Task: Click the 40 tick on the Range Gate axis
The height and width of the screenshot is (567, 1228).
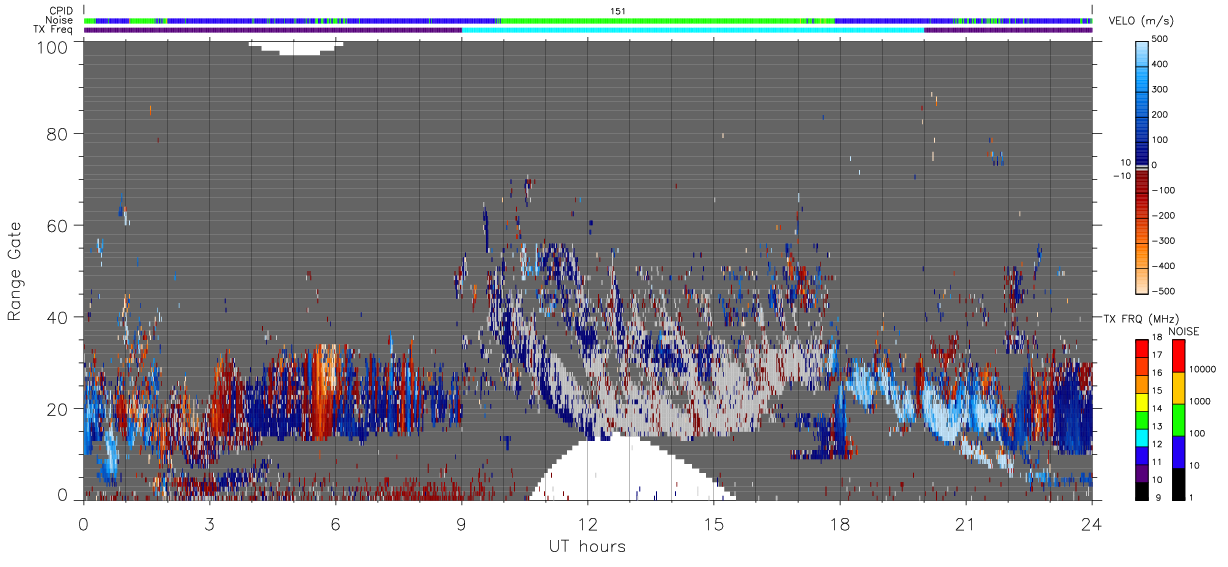Action: (x=58, y=317)
